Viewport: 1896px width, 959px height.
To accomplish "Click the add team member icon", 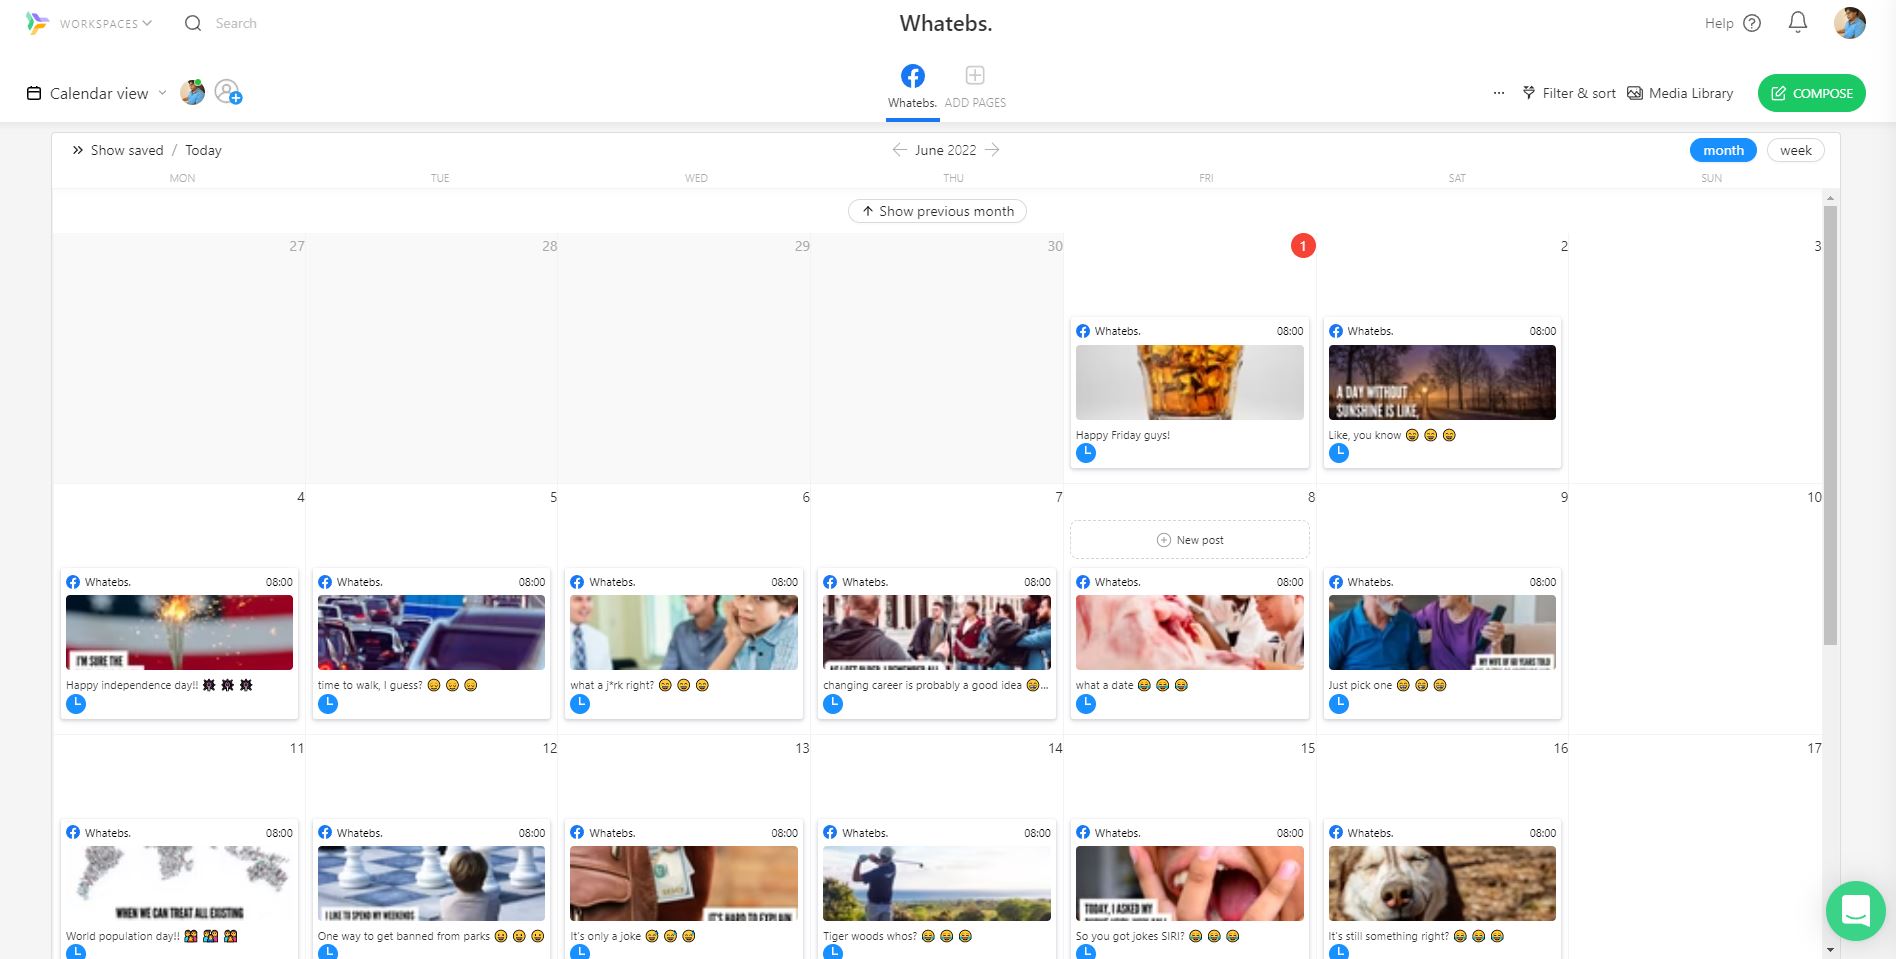I will point(229,92).
